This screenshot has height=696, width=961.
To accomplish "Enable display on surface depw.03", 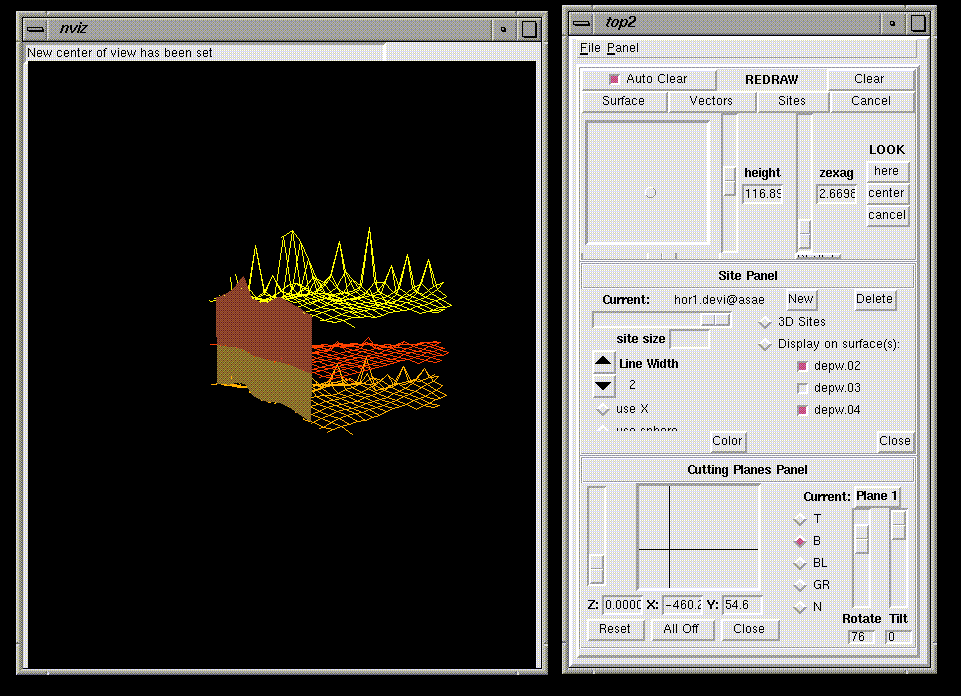I will click(802, 388).
